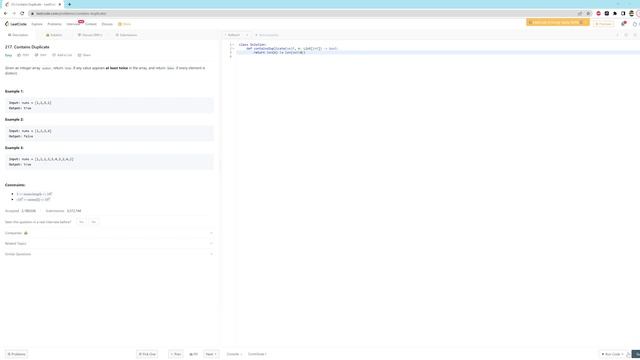
Task: Expand the Companies section
Action: [109, 233]
